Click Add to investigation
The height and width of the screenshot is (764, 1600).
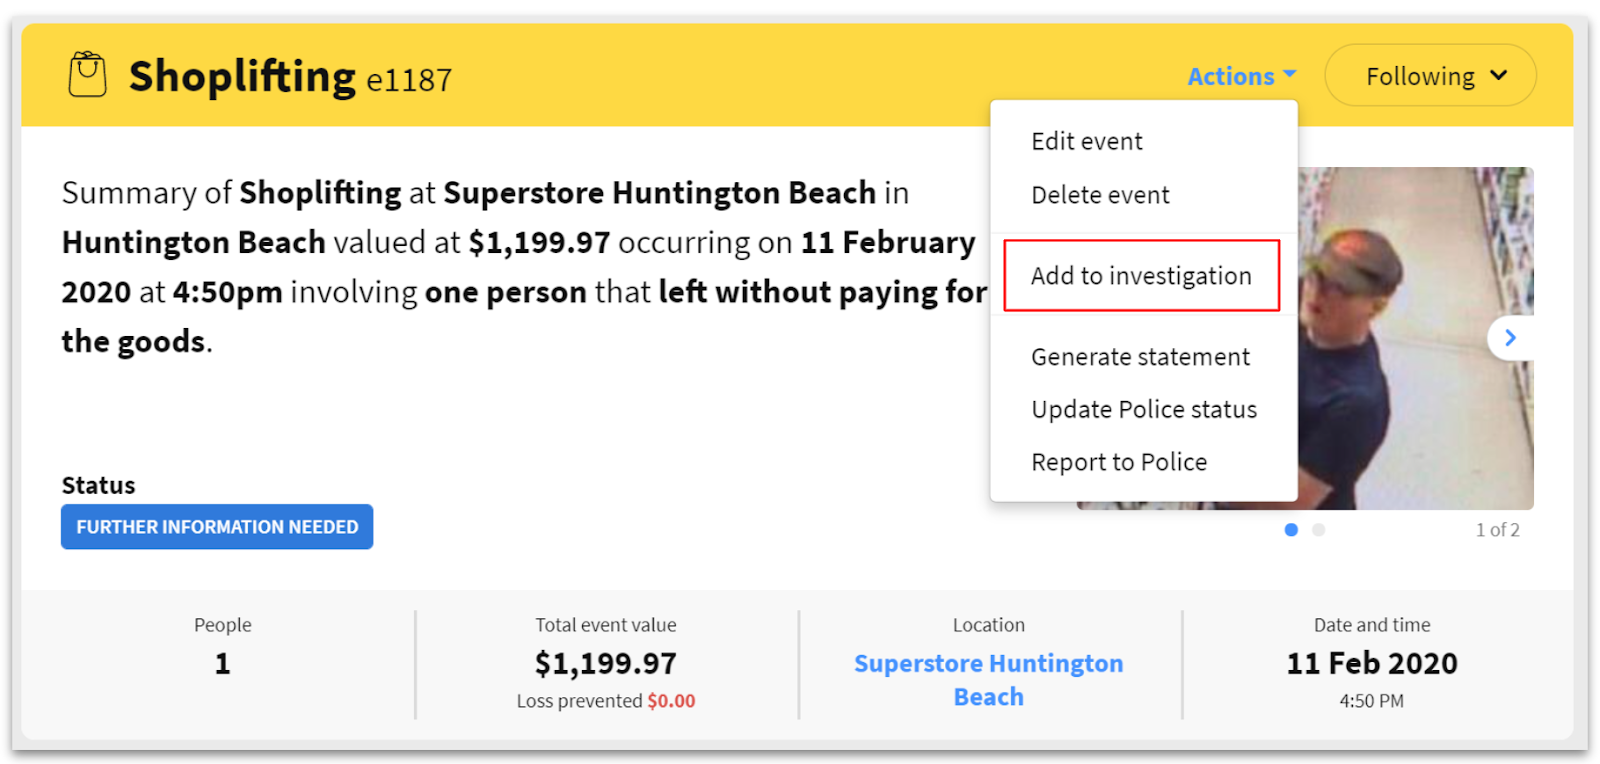point(1141,276)
